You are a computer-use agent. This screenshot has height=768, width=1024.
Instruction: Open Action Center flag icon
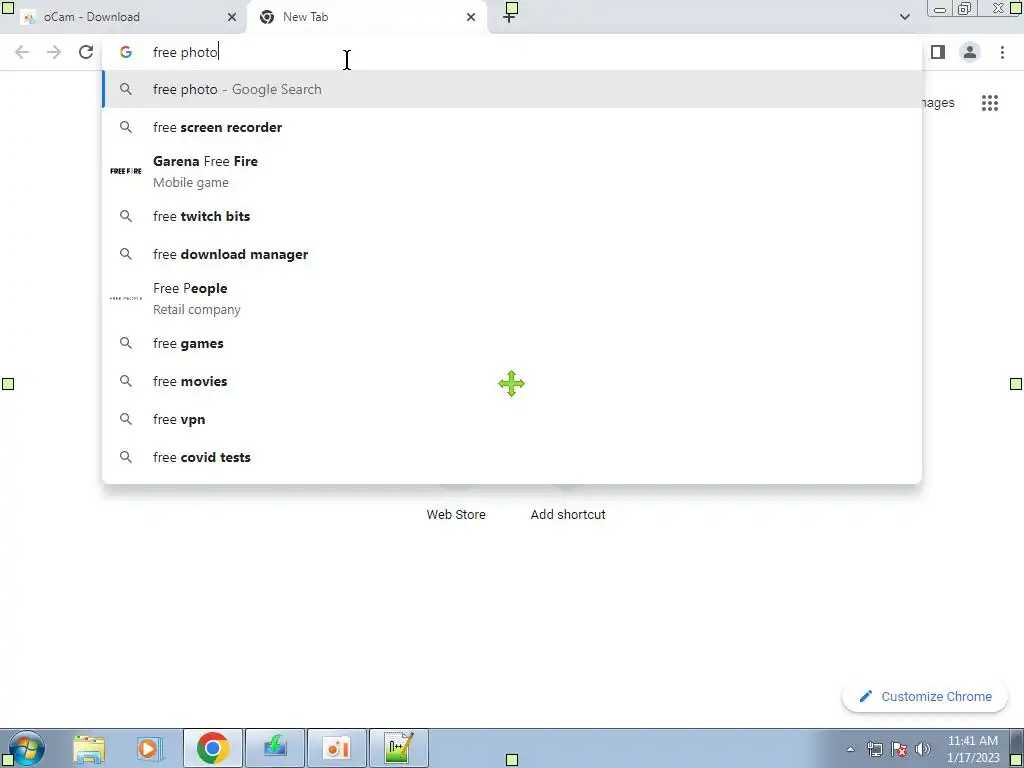(x=899, y=750)
